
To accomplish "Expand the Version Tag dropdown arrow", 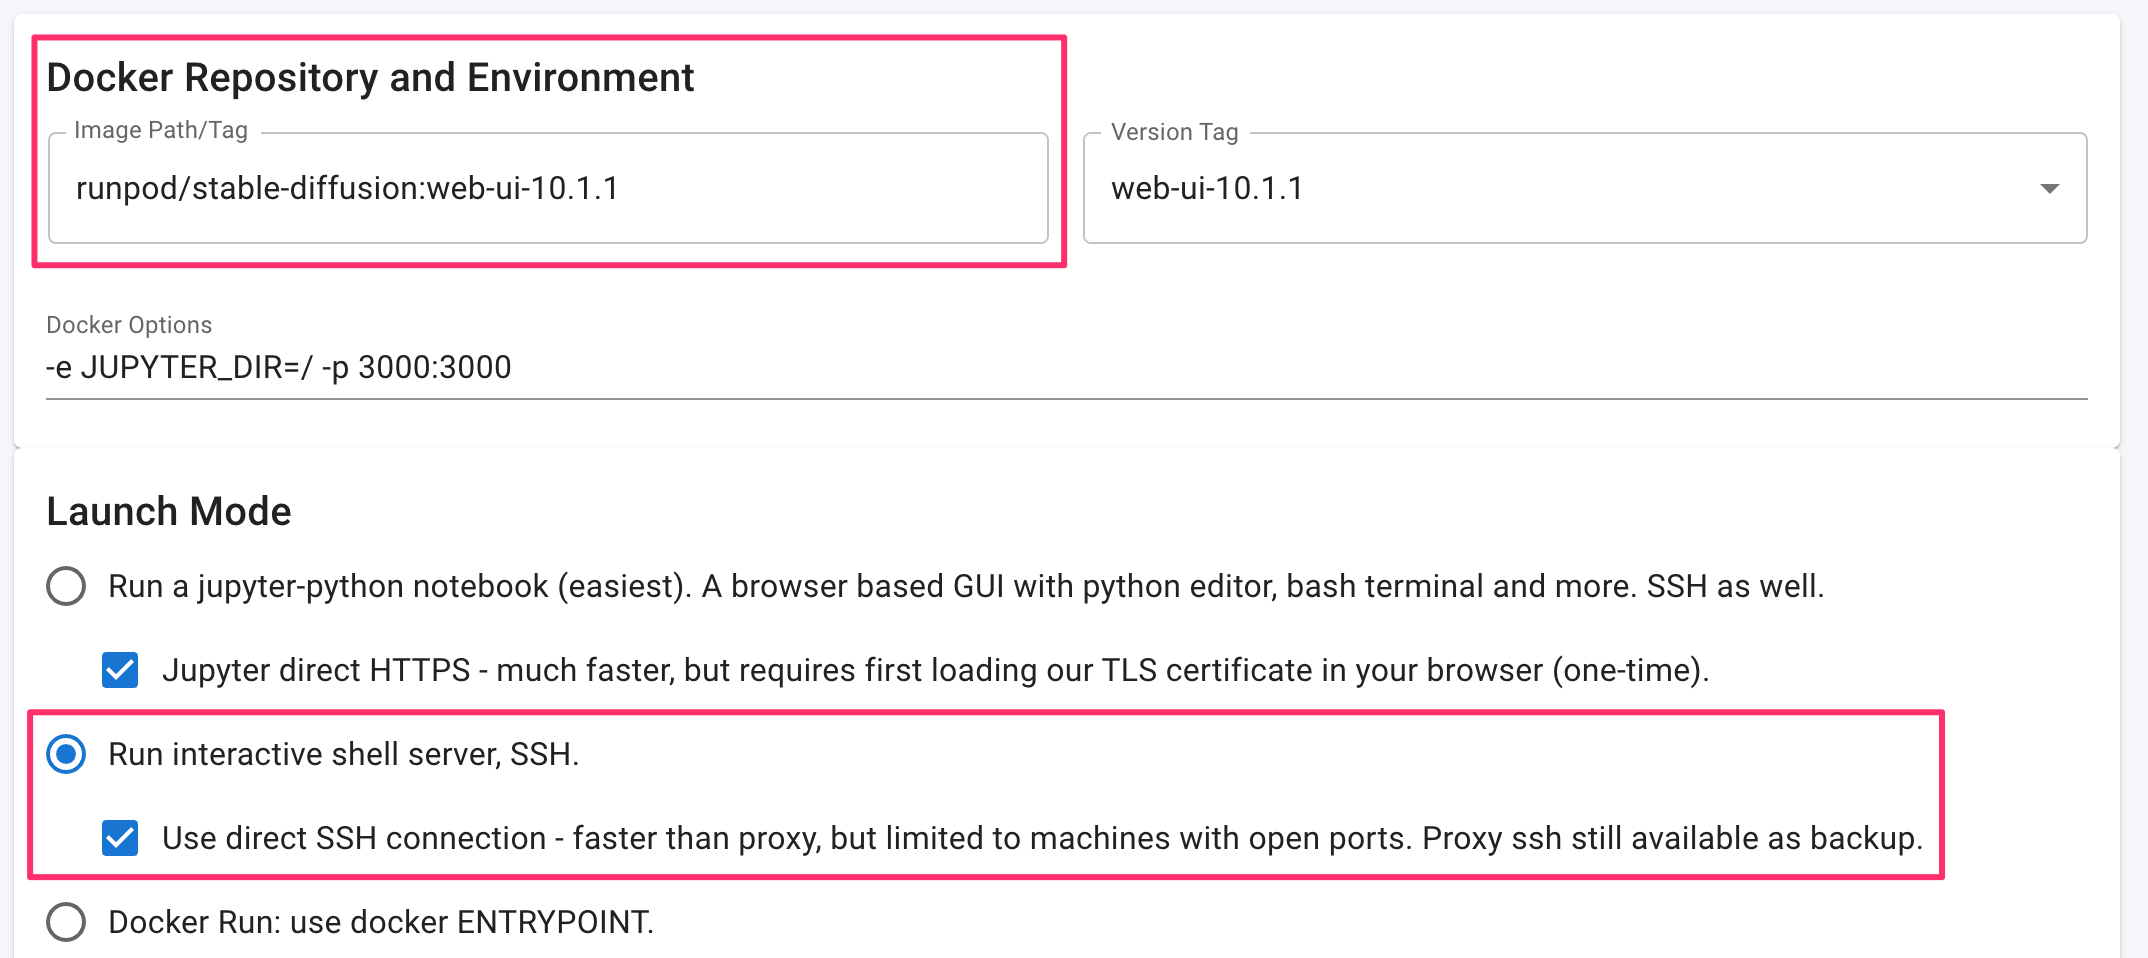I will click(x=2049, y=189).
